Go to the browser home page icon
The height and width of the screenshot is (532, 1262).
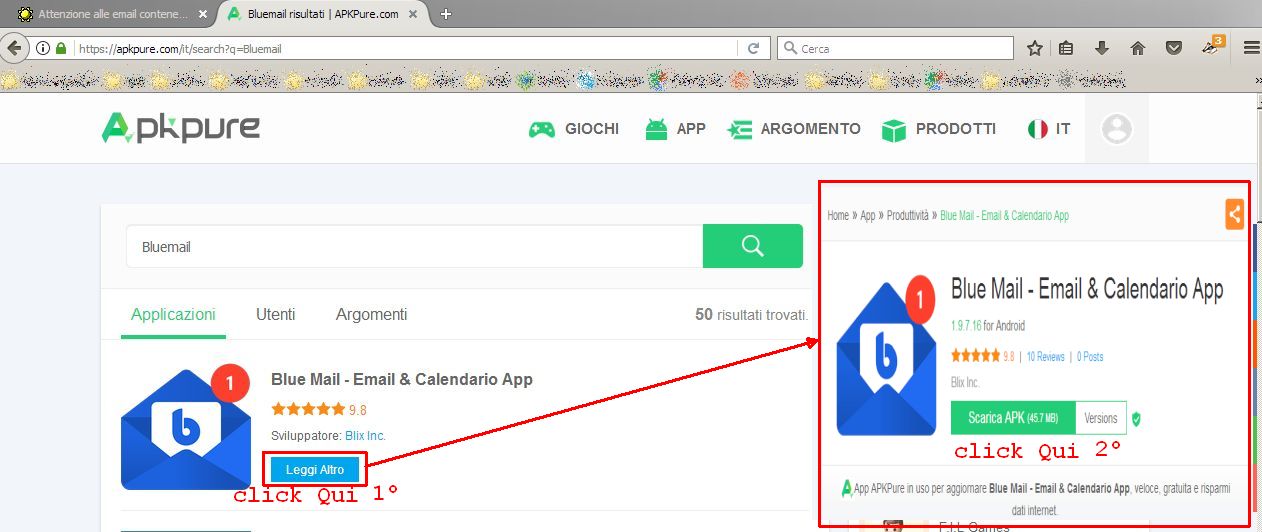click(x=1138, y=48)
